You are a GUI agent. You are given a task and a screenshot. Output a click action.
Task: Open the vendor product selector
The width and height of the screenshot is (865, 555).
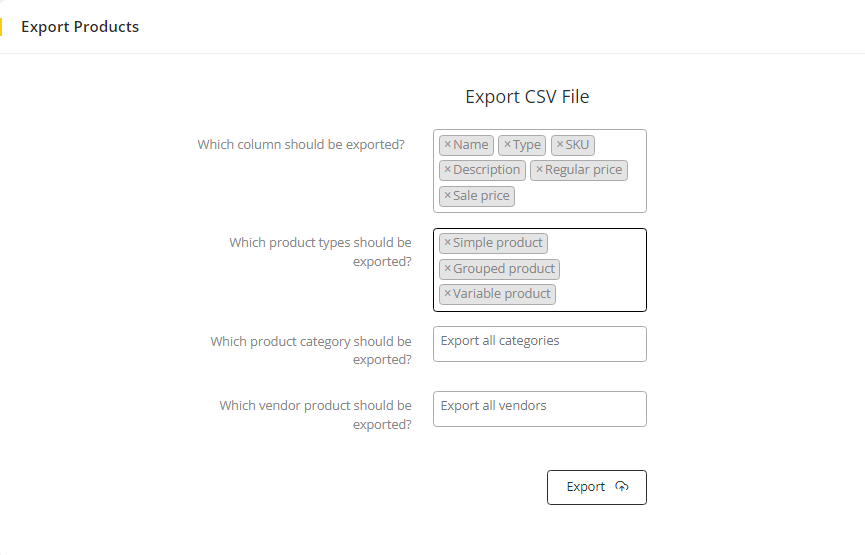point(539,408)
